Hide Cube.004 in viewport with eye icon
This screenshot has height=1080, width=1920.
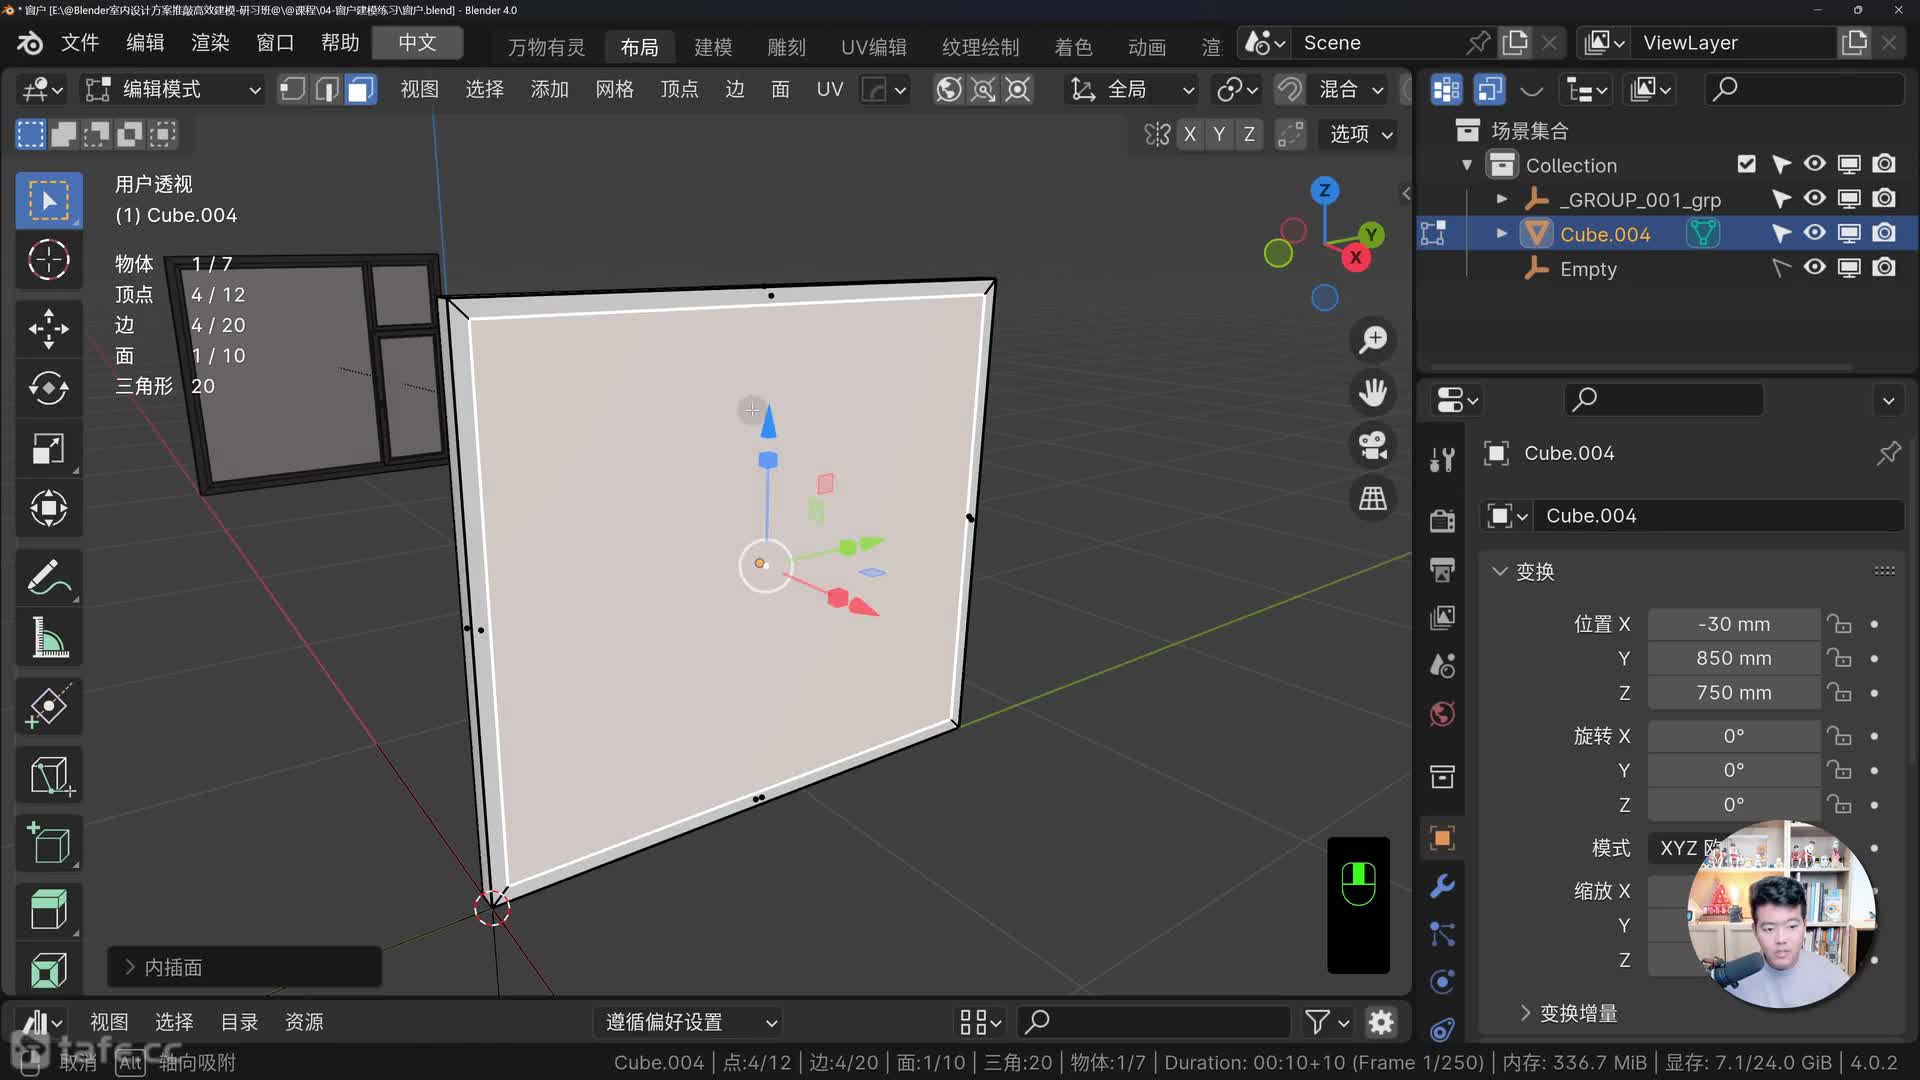(x=1814, y=233)
